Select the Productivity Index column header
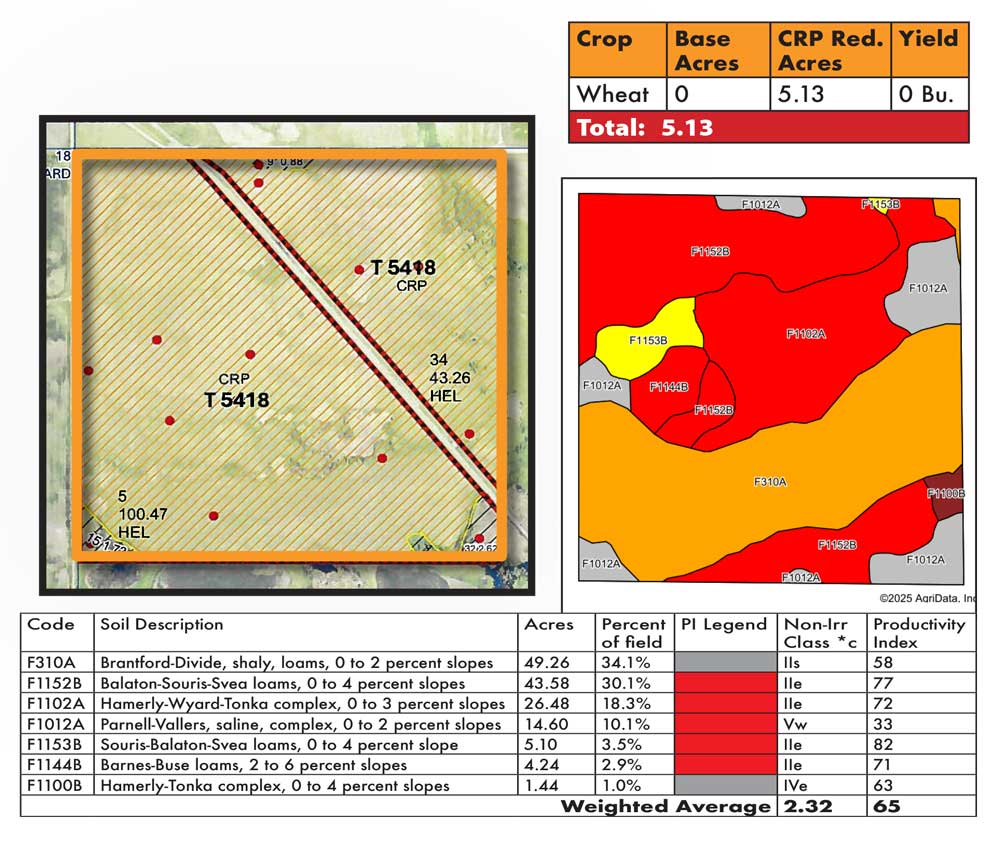Viewport: 1000px width, 842px height. click(x=919, y=633)
